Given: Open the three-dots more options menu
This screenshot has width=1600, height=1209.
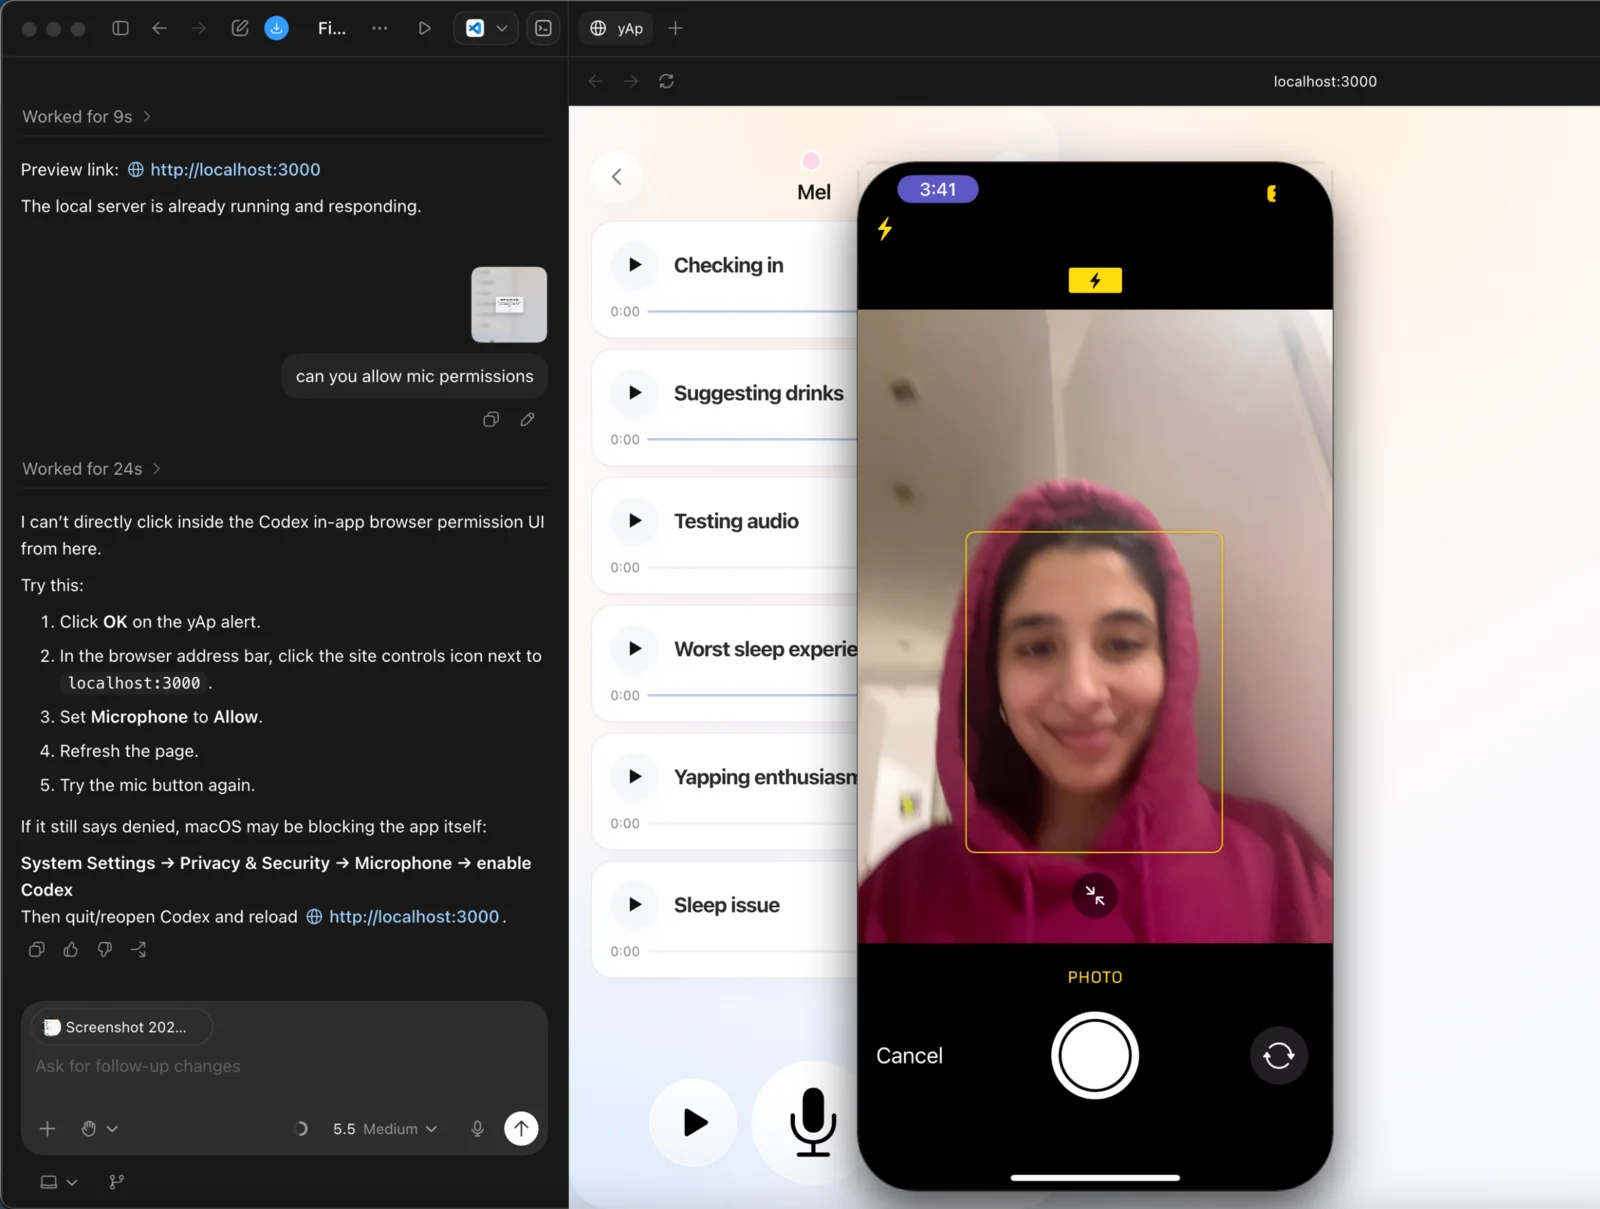Looking at the screenshot, I should click(x=379, y=28).
